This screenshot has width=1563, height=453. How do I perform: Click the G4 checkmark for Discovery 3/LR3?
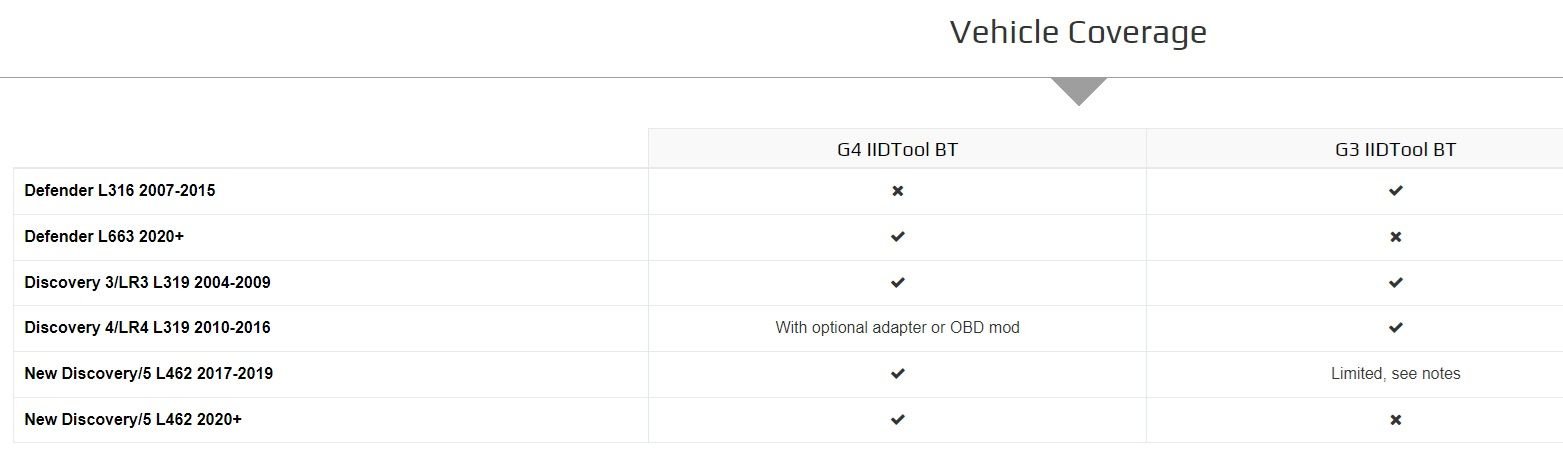[x=897, y=283]
